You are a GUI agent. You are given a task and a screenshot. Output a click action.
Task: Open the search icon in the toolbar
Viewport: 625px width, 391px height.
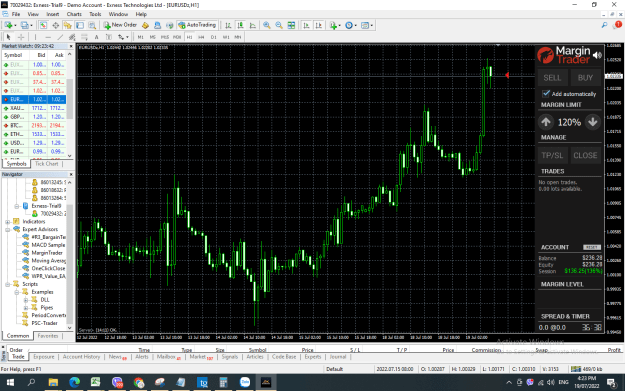pos(604,25)
